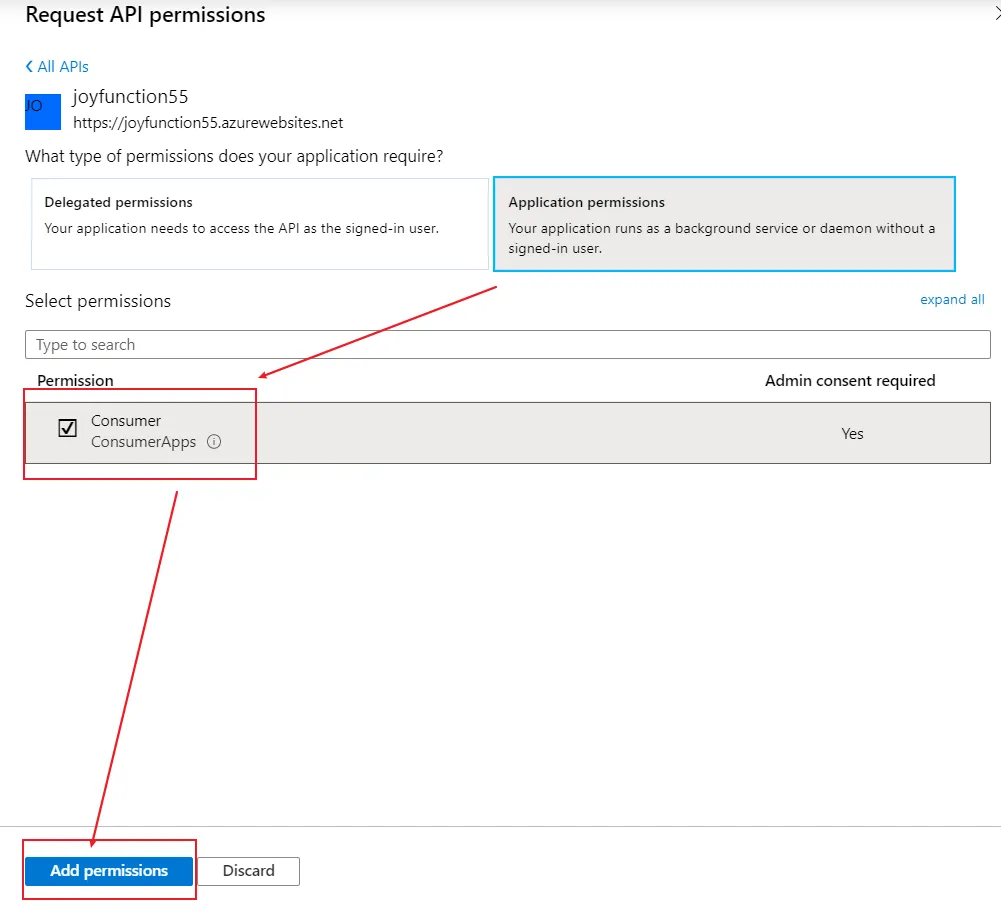This screenshot has width=1001, height=913.
Task: Click the Permission column header
Action: click(75, 381)
